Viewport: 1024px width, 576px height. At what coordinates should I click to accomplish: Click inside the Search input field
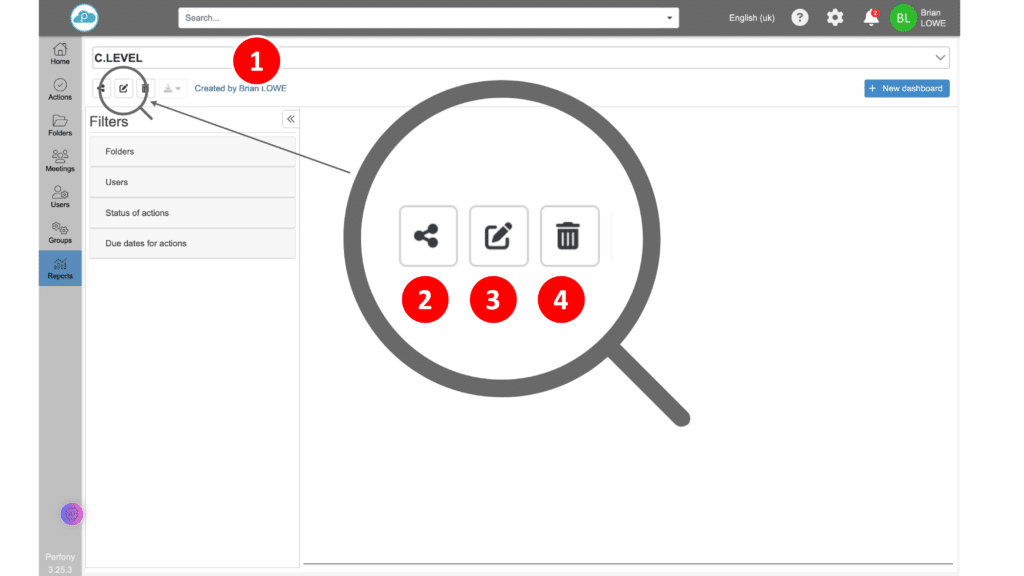[x=420, y=18]
